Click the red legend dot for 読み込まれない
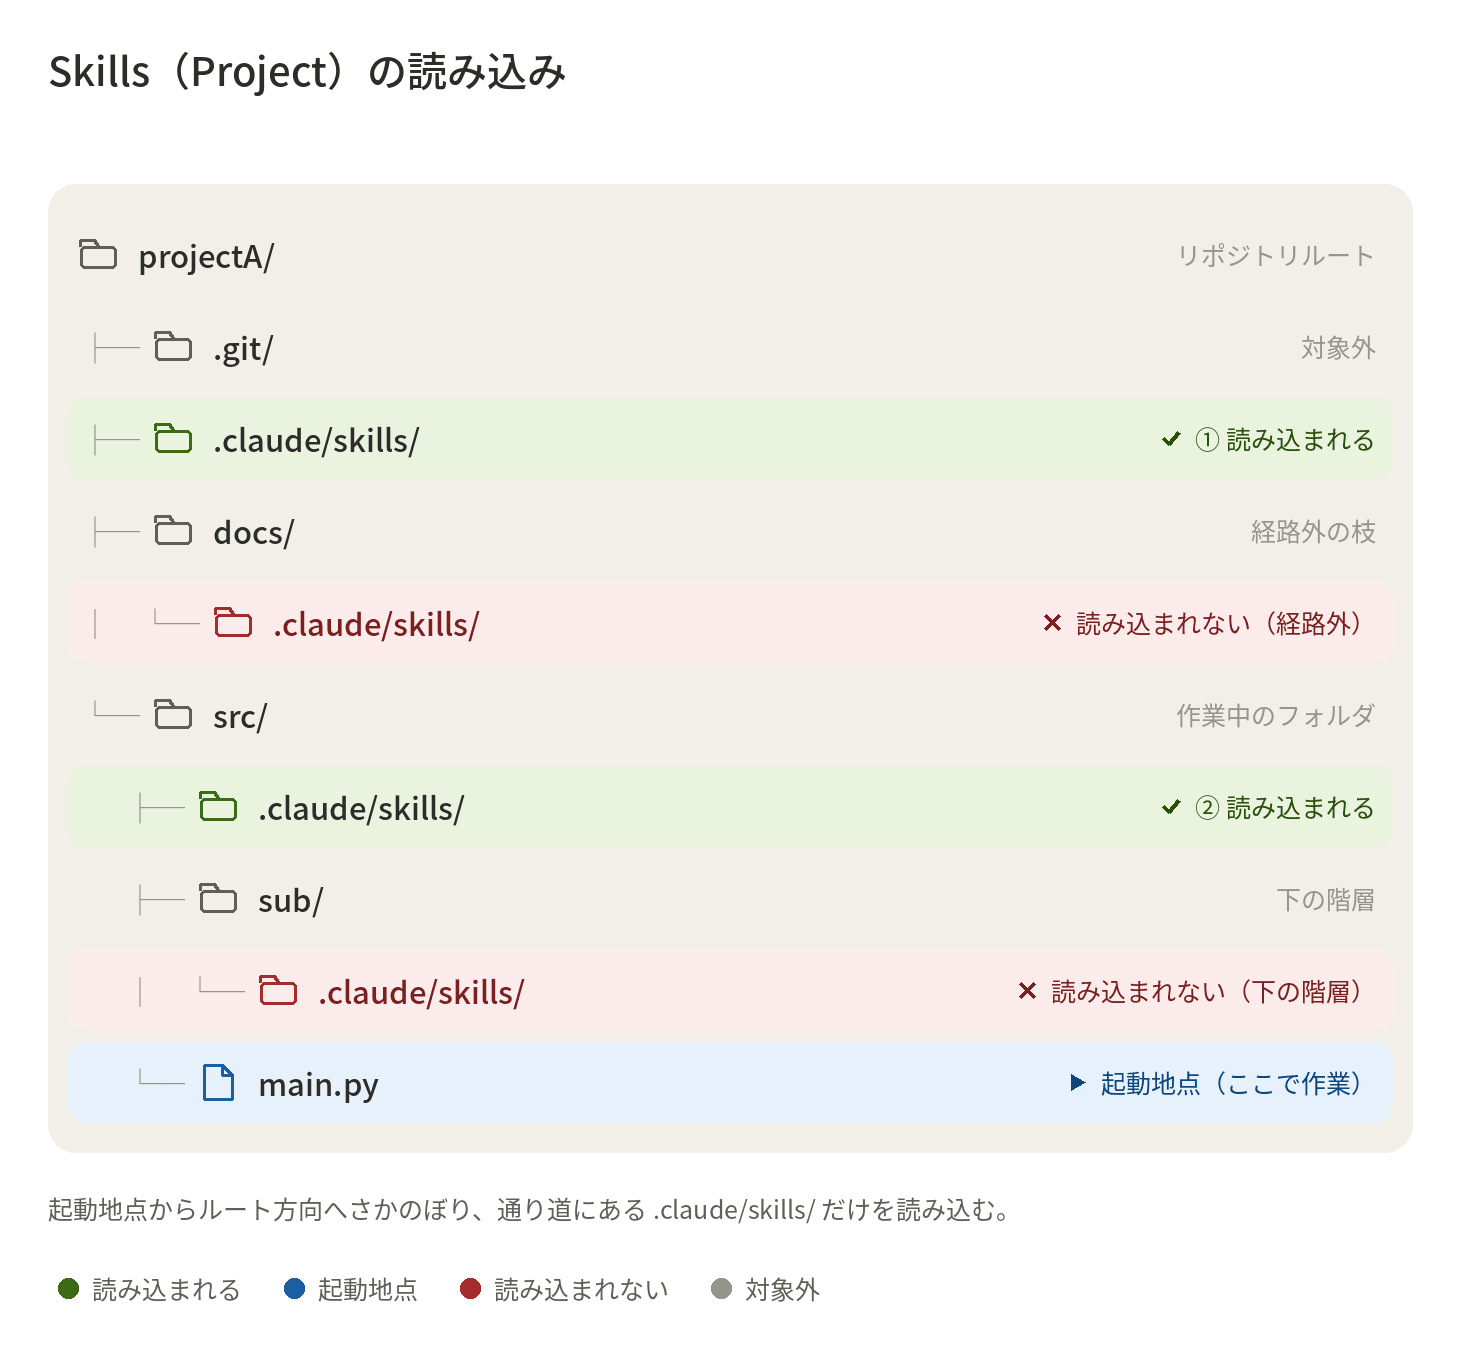This screenshot has height=1348, width=1460. [x=470, y=1289]
